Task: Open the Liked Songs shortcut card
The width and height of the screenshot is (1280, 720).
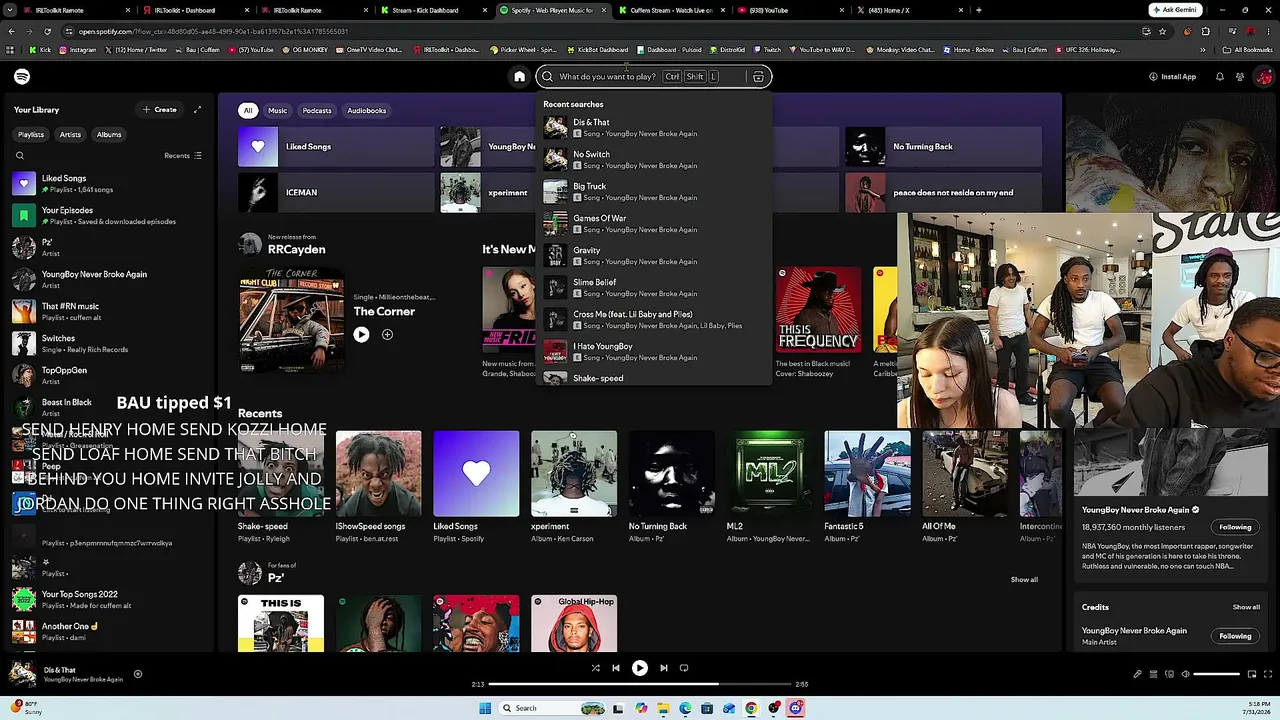Action: click(336, 147)
